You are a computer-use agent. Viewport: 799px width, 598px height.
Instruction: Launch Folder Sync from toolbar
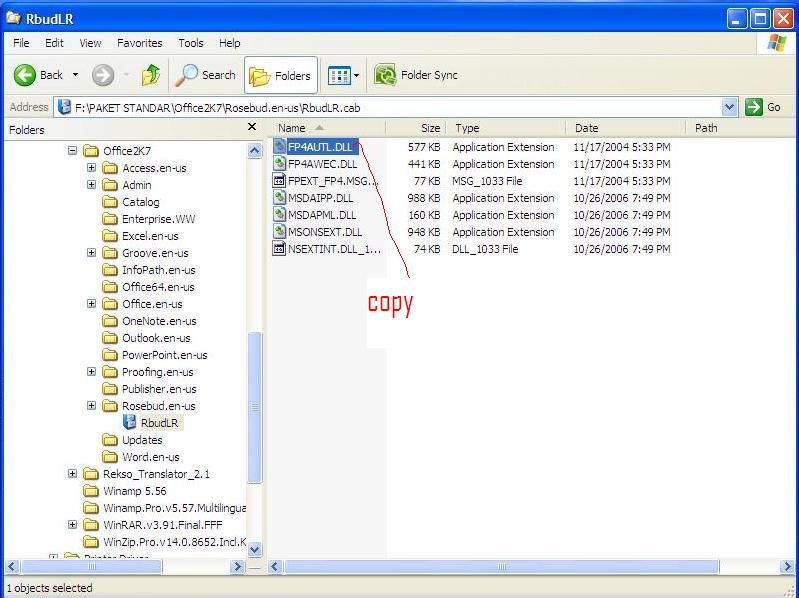pos(416,75)
